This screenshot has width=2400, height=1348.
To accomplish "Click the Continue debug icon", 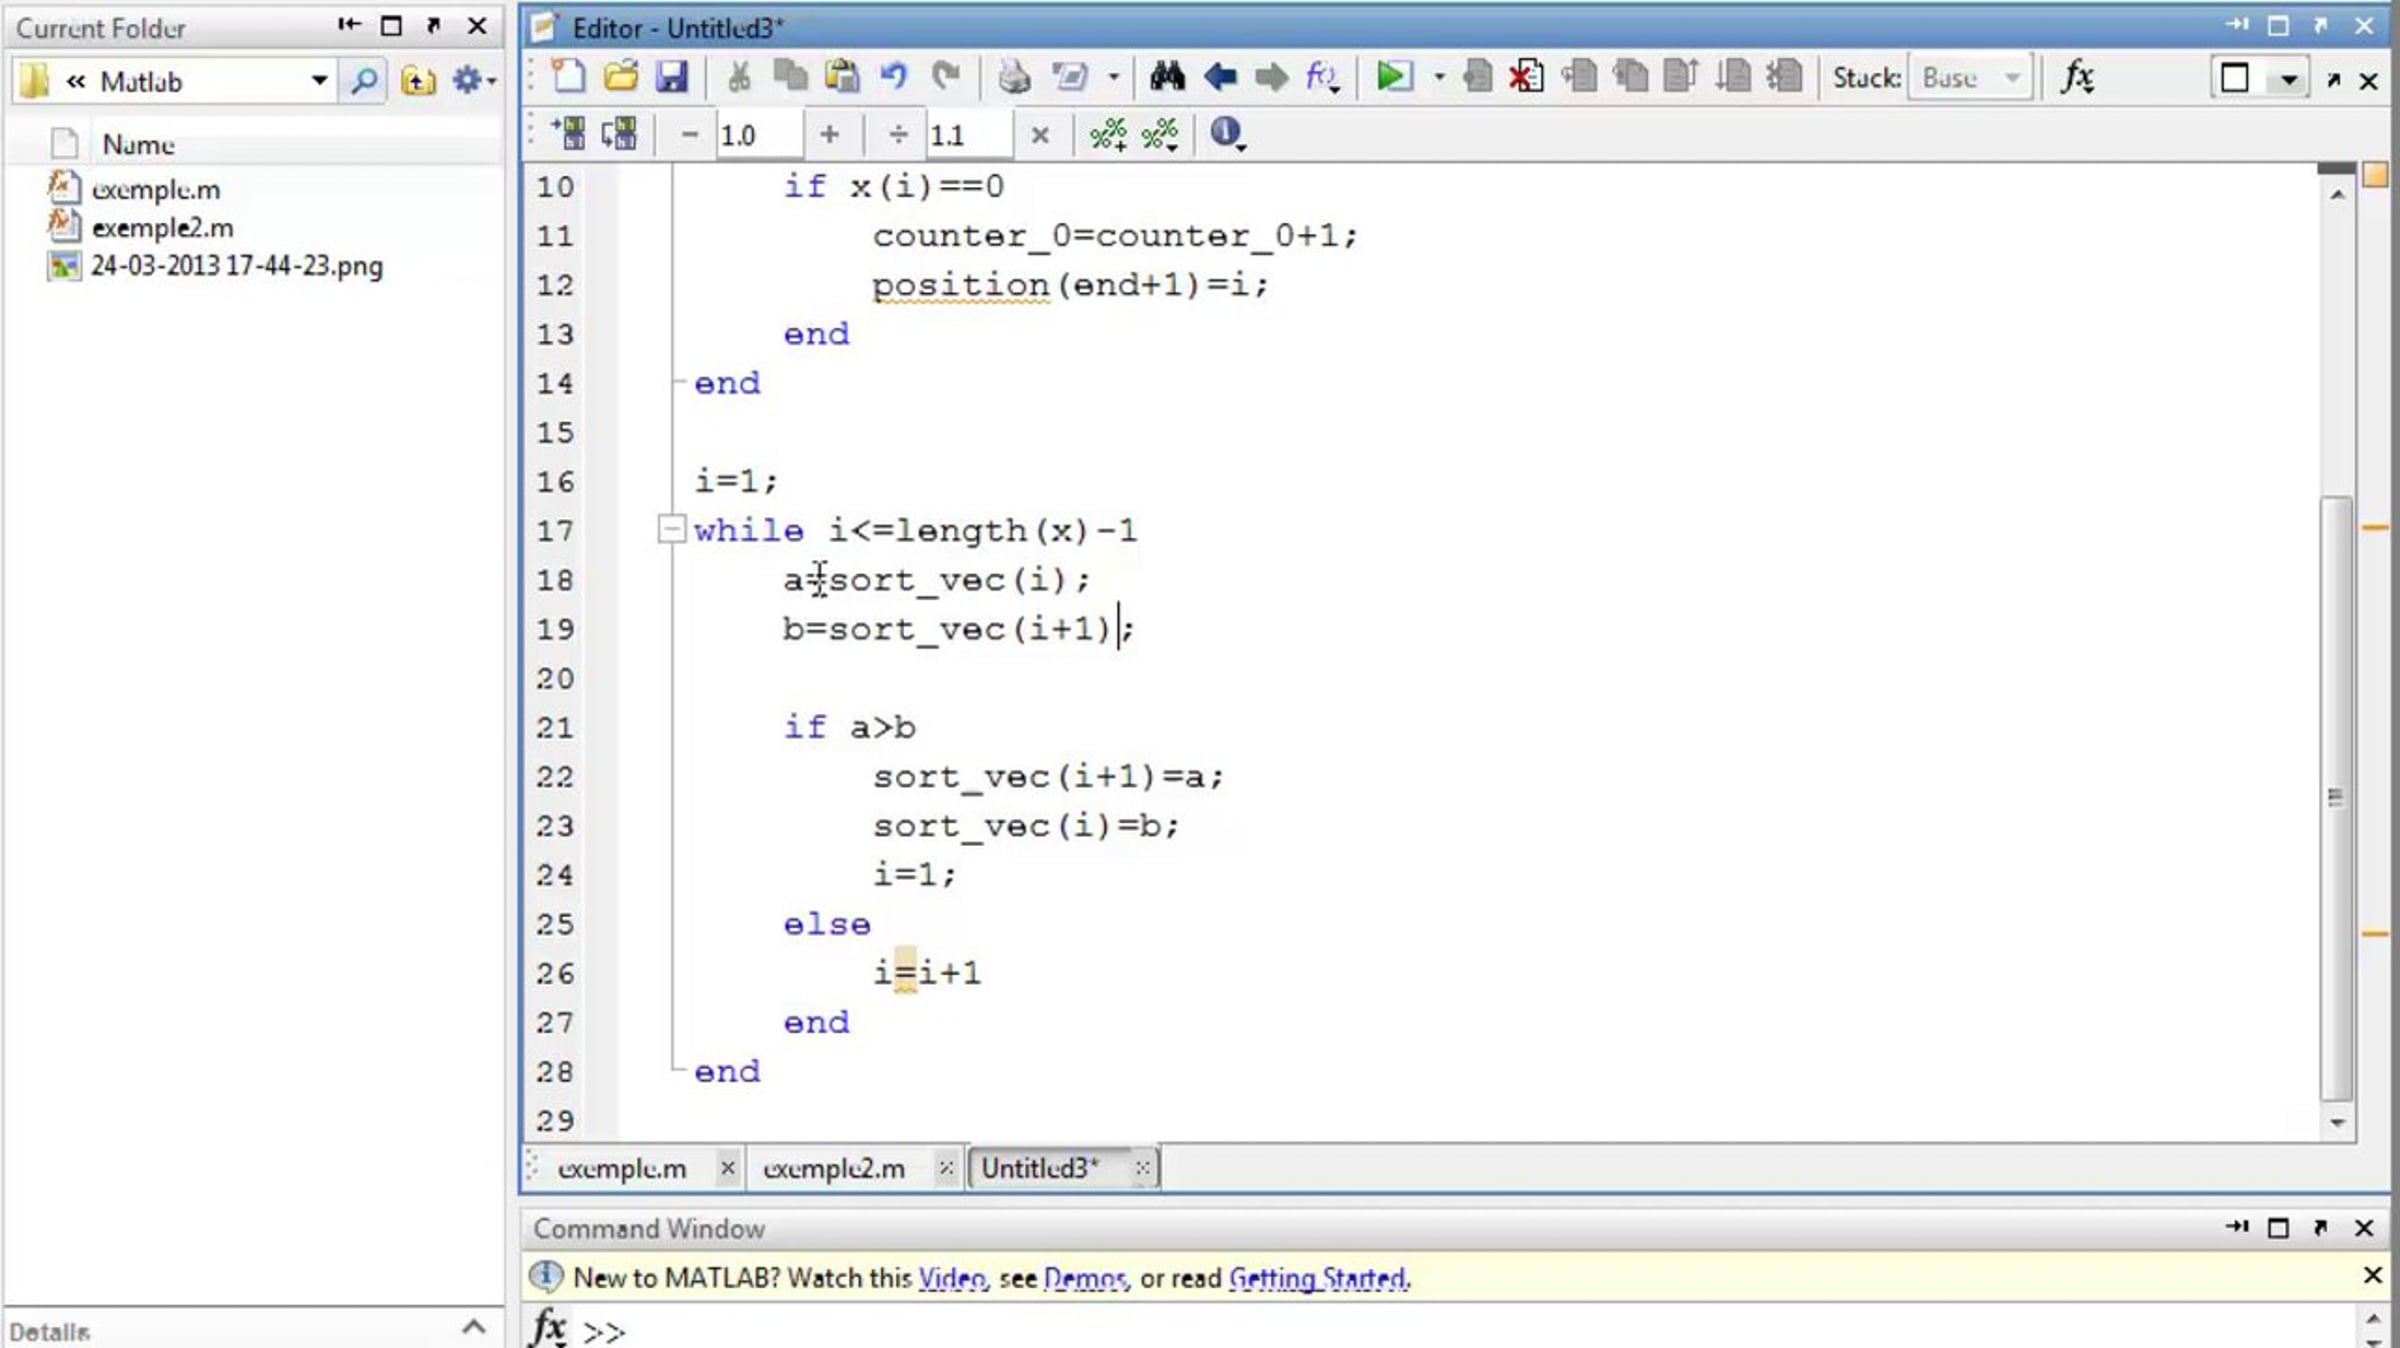I will (1733, 77).
